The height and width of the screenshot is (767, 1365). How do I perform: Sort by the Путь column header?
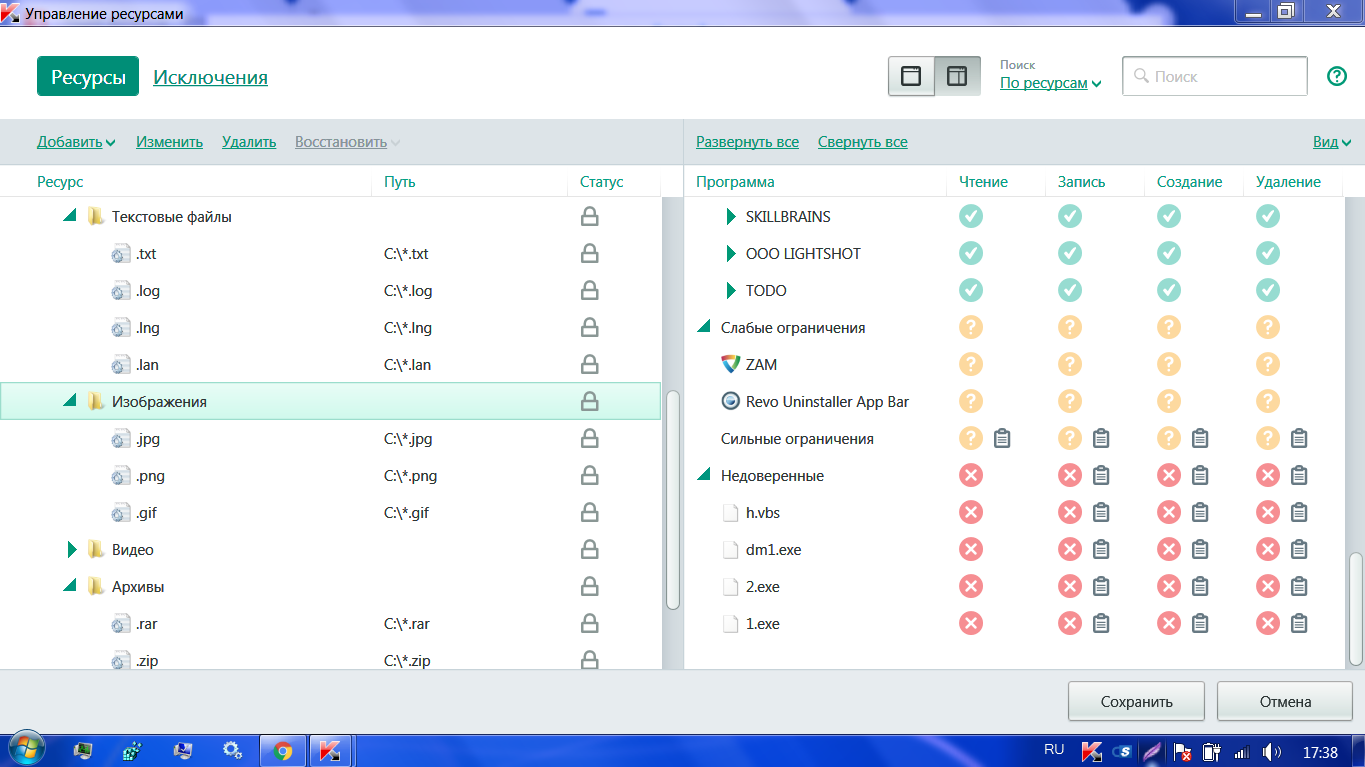(x=400, y=182)
